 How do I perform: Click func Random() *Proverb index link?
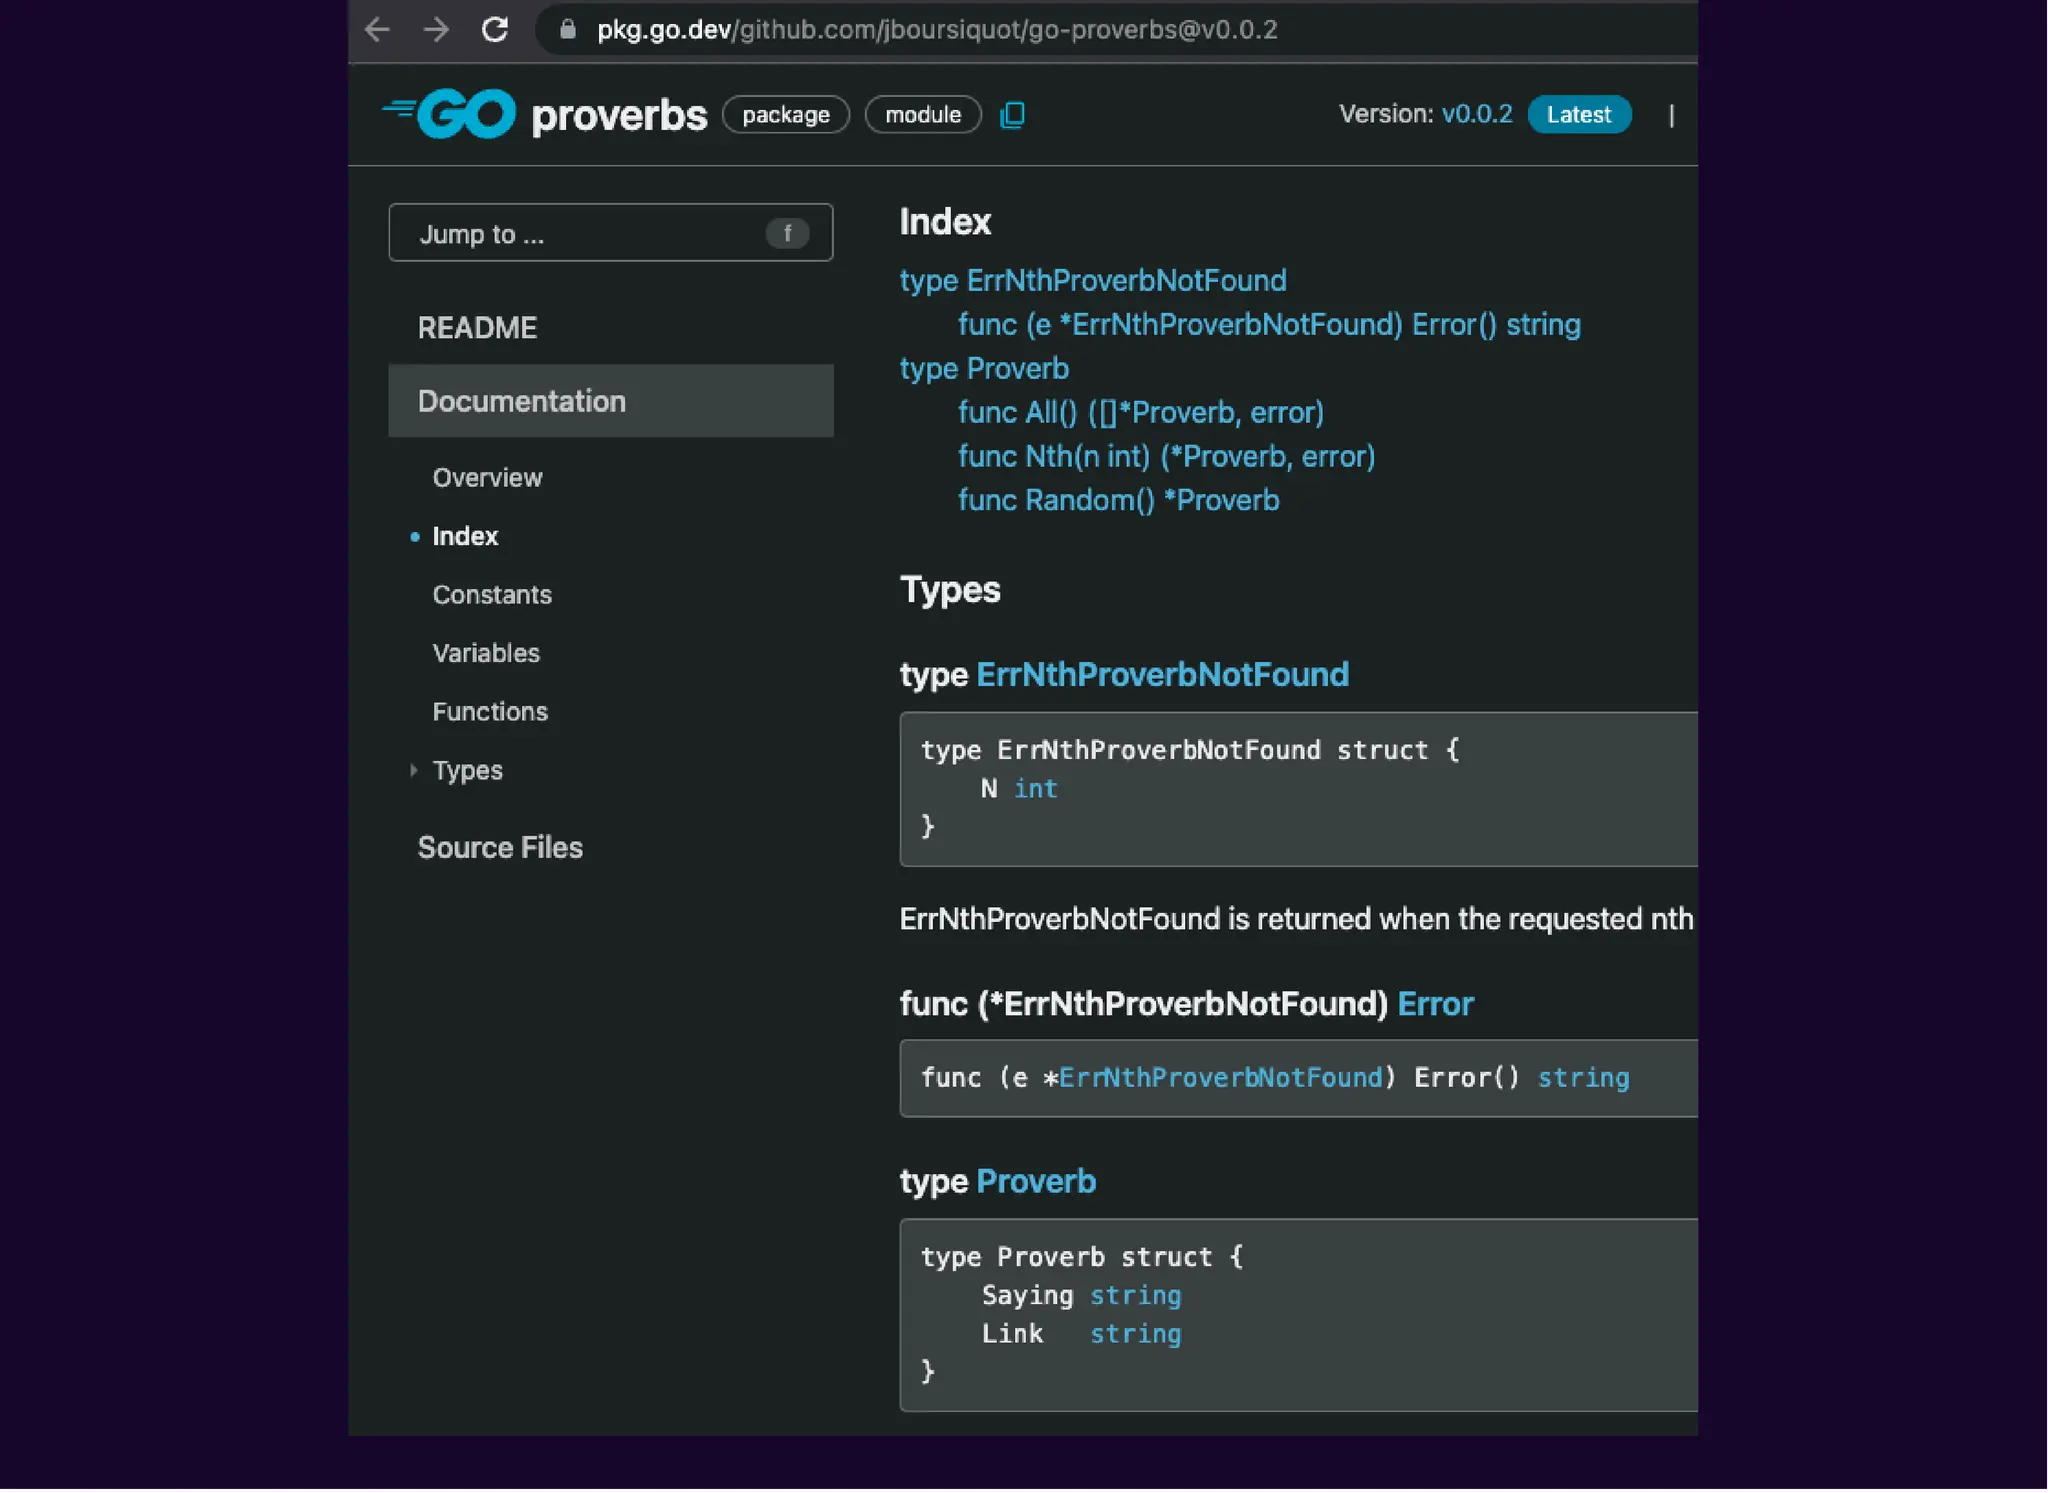[1118, 500]
